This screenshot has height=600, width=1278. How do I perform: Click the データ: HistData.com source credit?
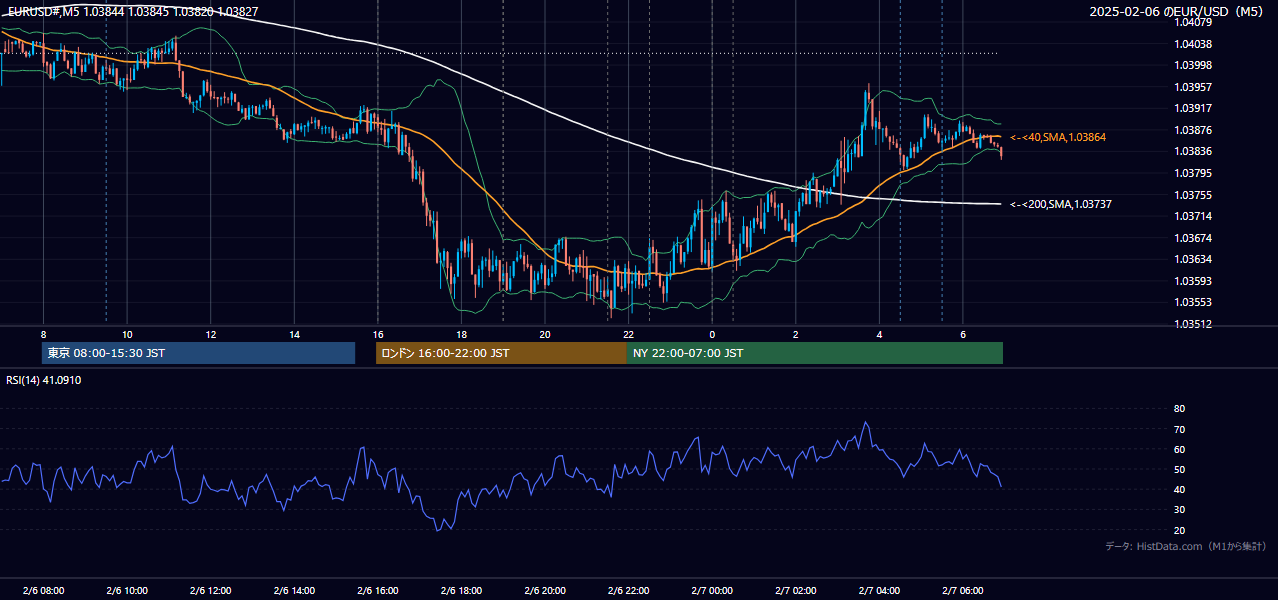click(x=1186, y=546)
